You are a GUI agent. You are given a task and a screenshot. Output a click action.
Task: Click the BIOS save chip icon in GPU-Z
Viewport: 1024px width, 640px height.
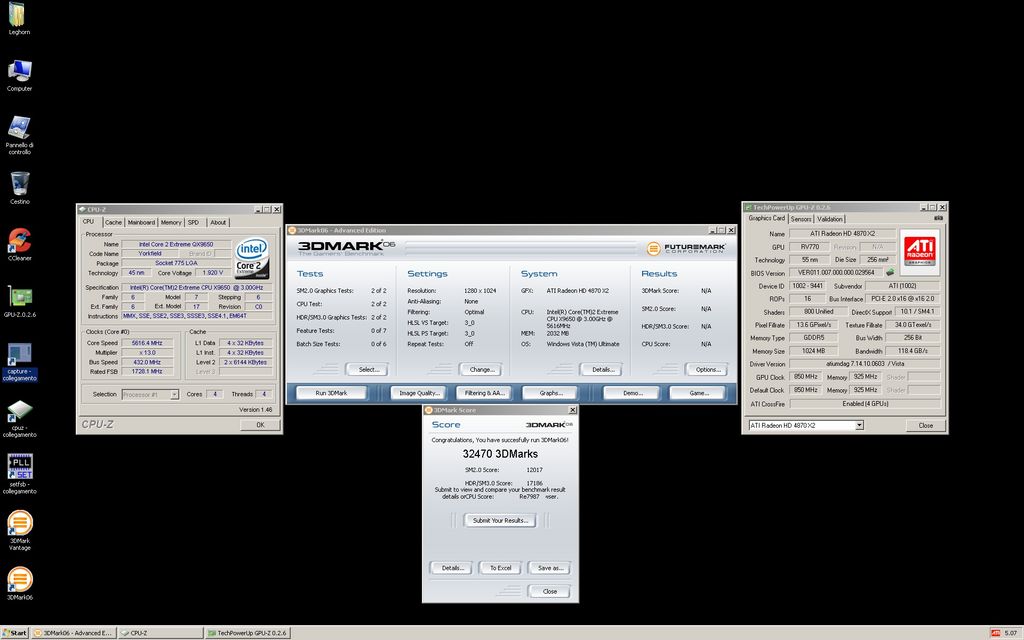(889, 272)
